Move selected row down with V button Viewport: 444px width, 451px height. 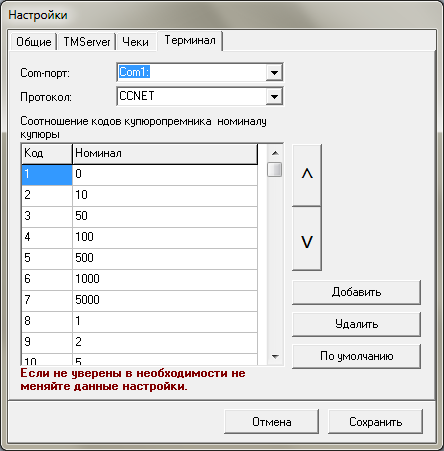click(x=307, y=239)
